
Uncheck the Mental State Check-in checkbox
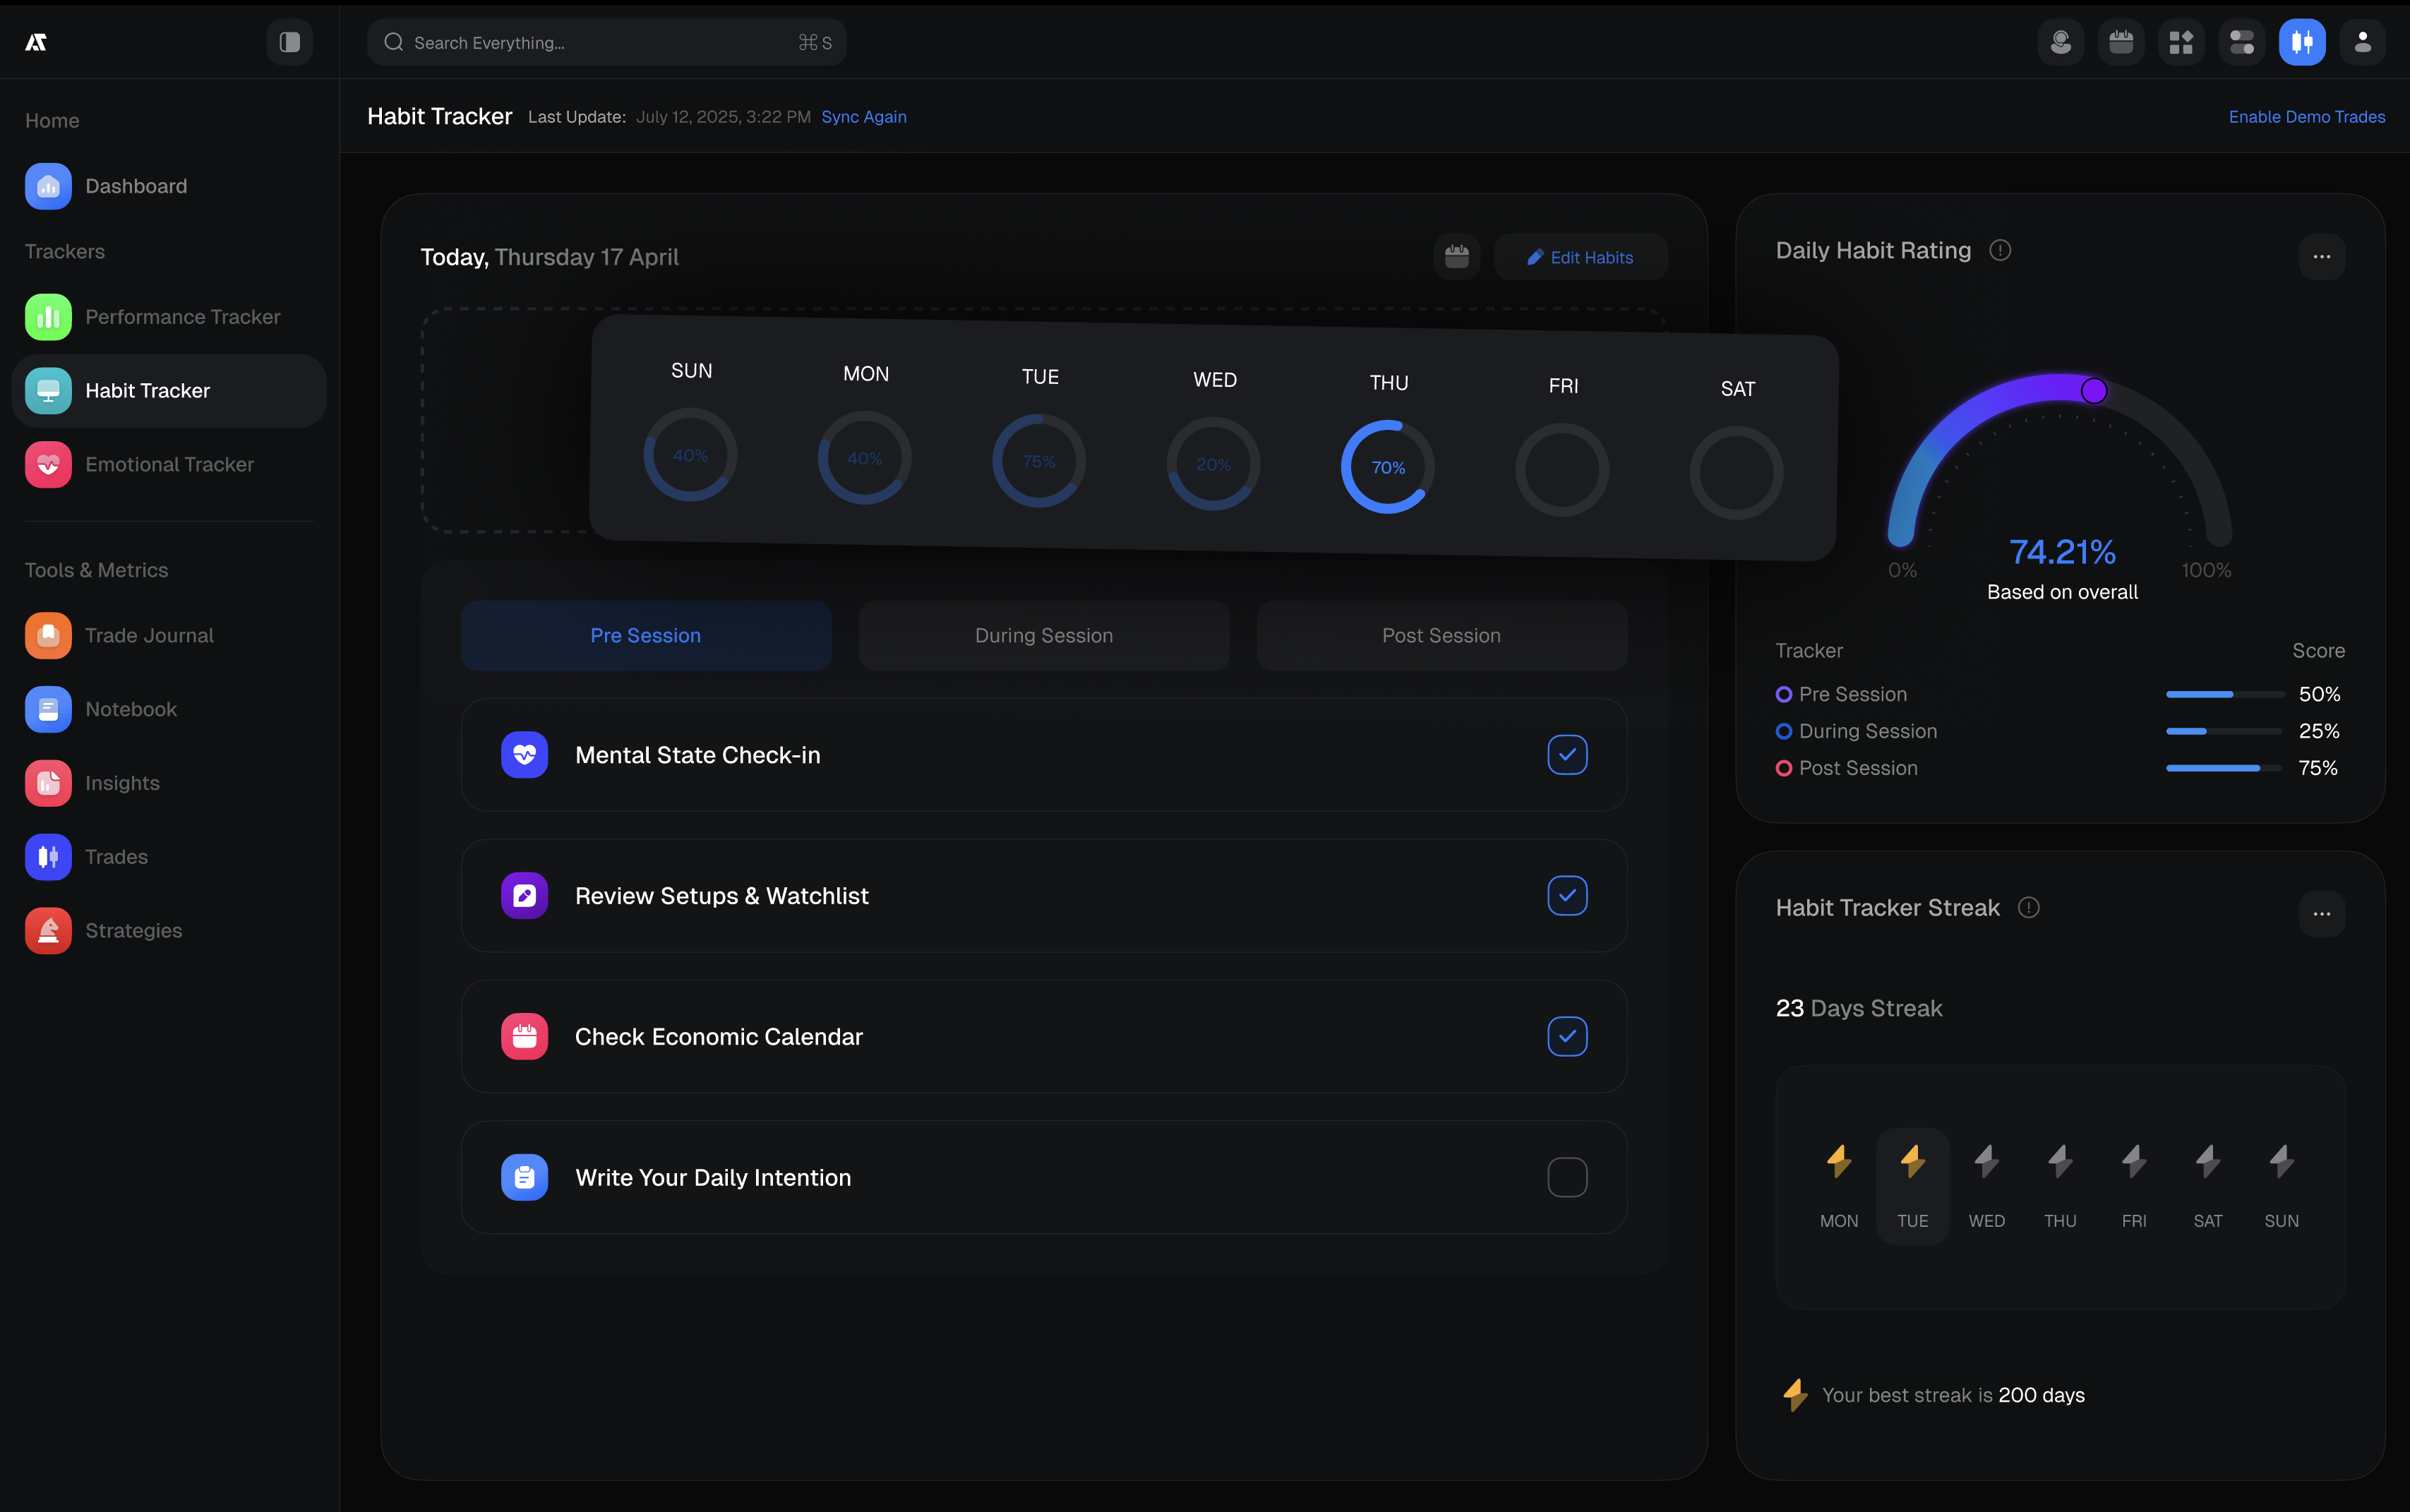coord(1567,755)
